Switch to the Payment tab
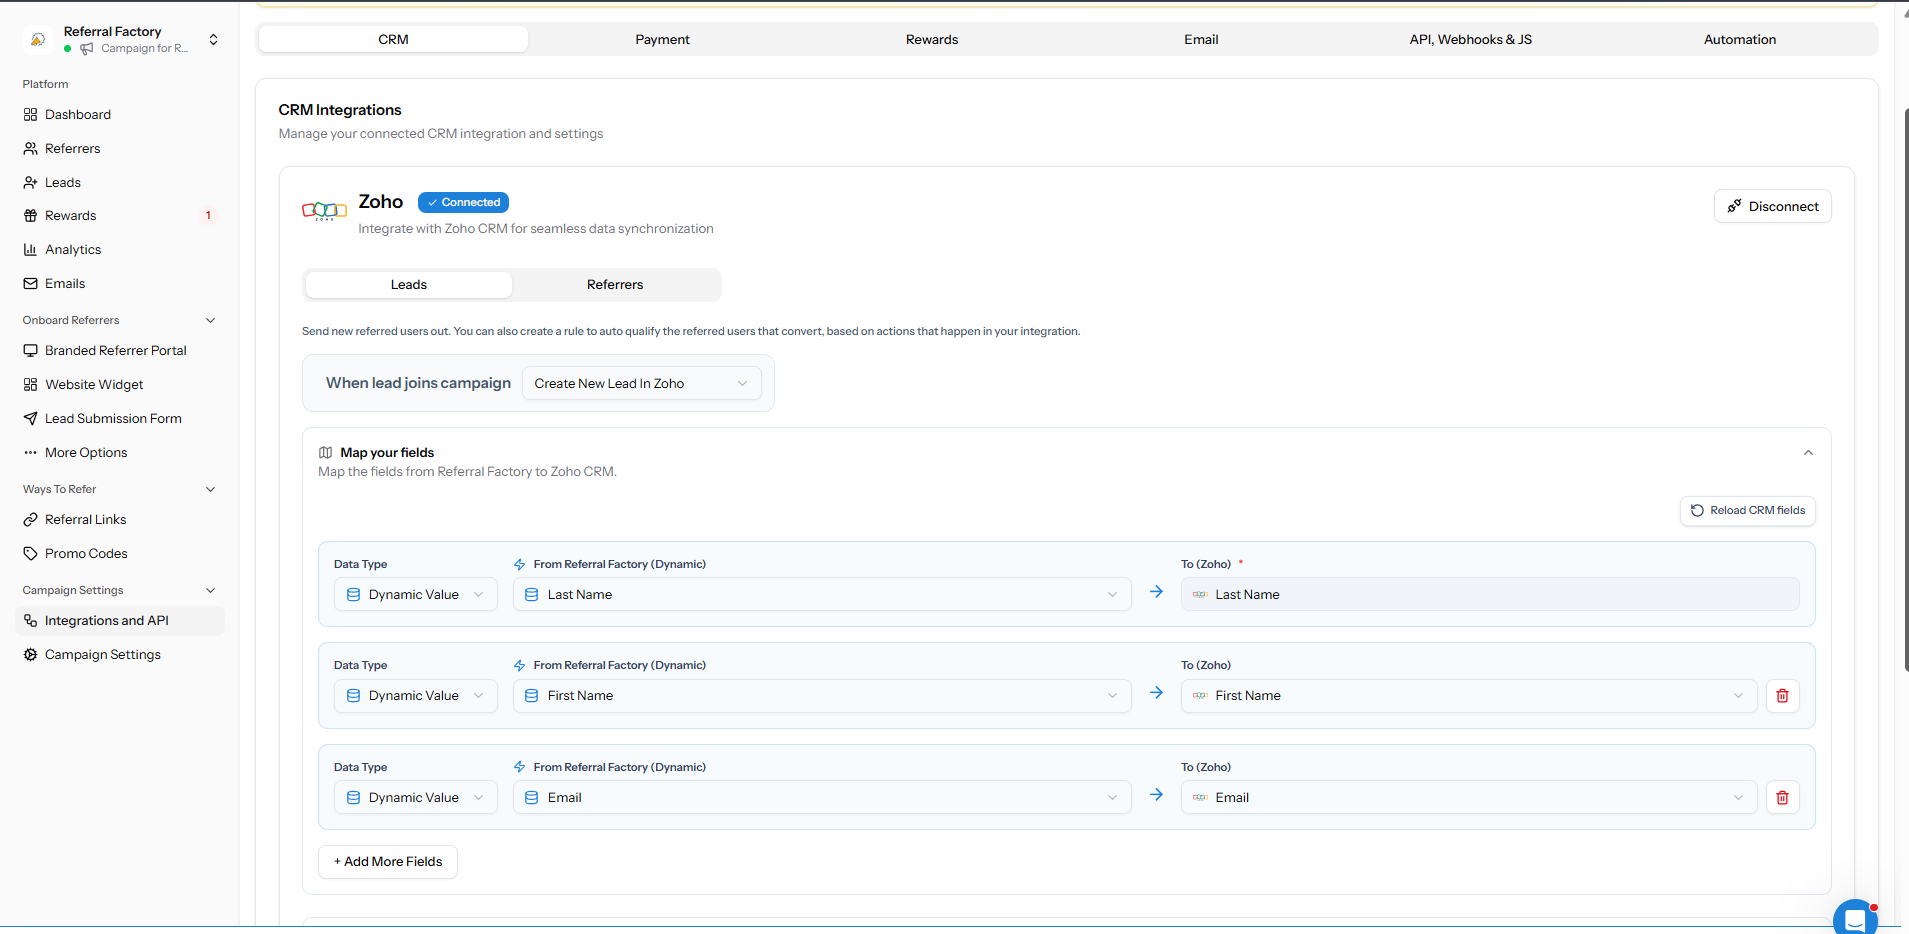 pos(662,40)
